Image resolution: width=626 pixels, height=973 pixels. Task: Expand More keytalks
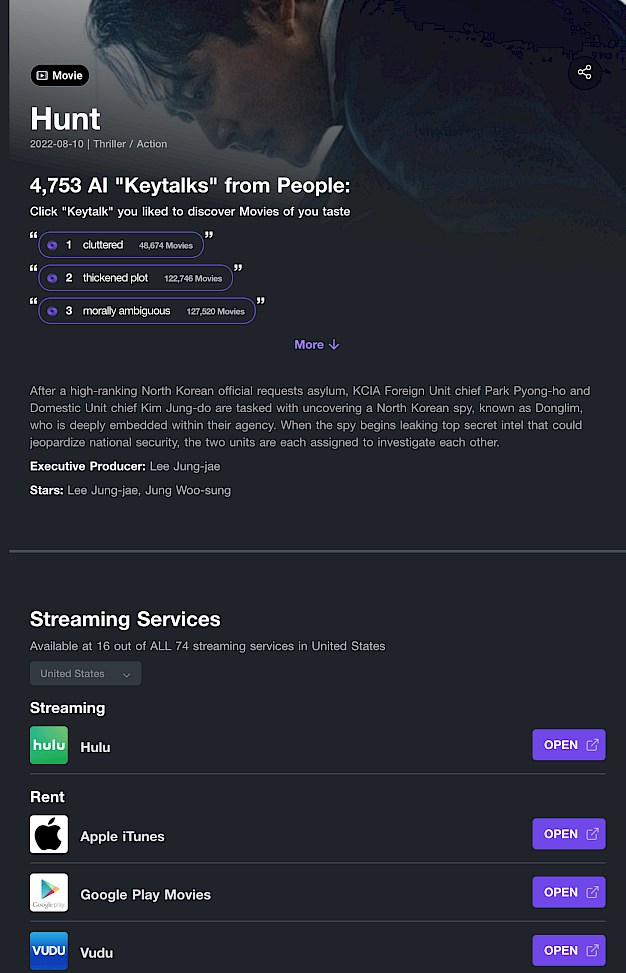pos(317,345)
